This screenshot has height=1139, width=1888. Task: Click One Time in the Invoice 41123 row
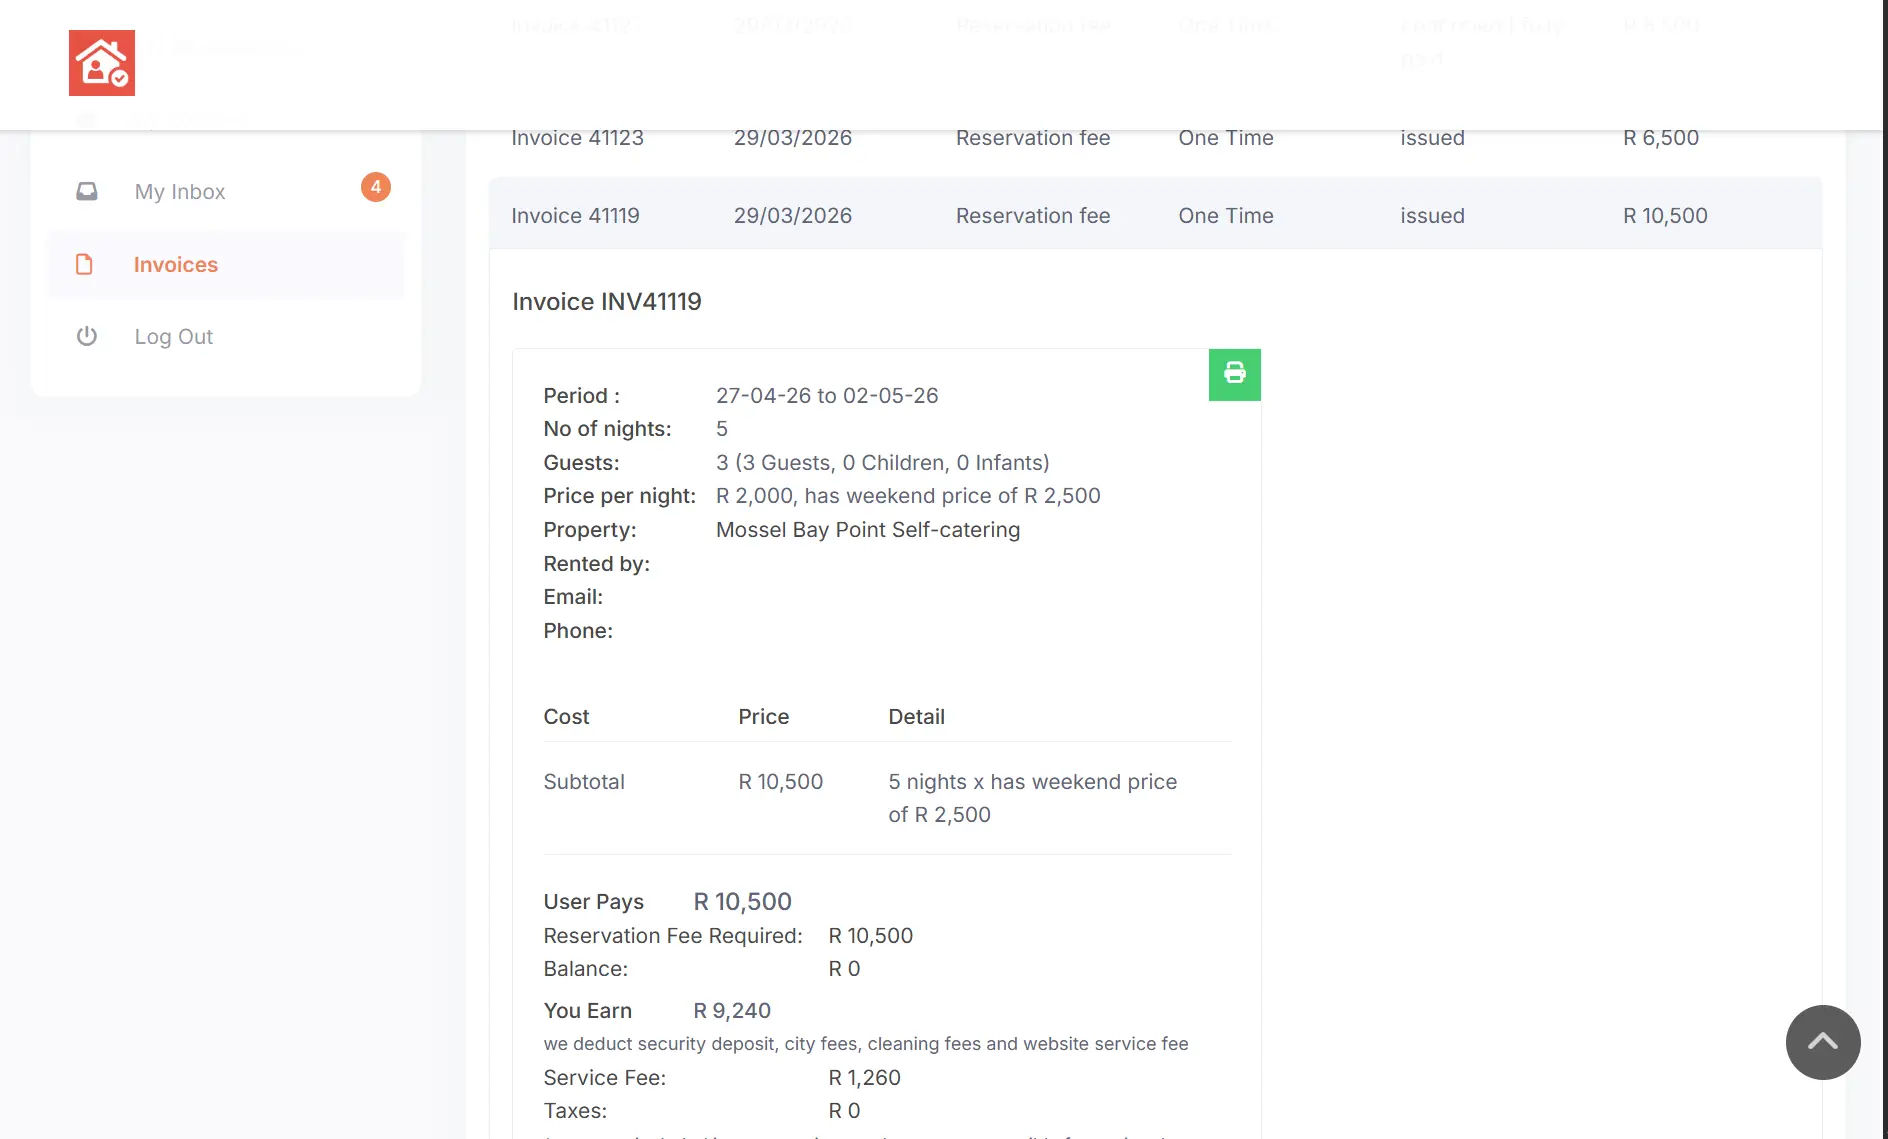(1225, 138)
